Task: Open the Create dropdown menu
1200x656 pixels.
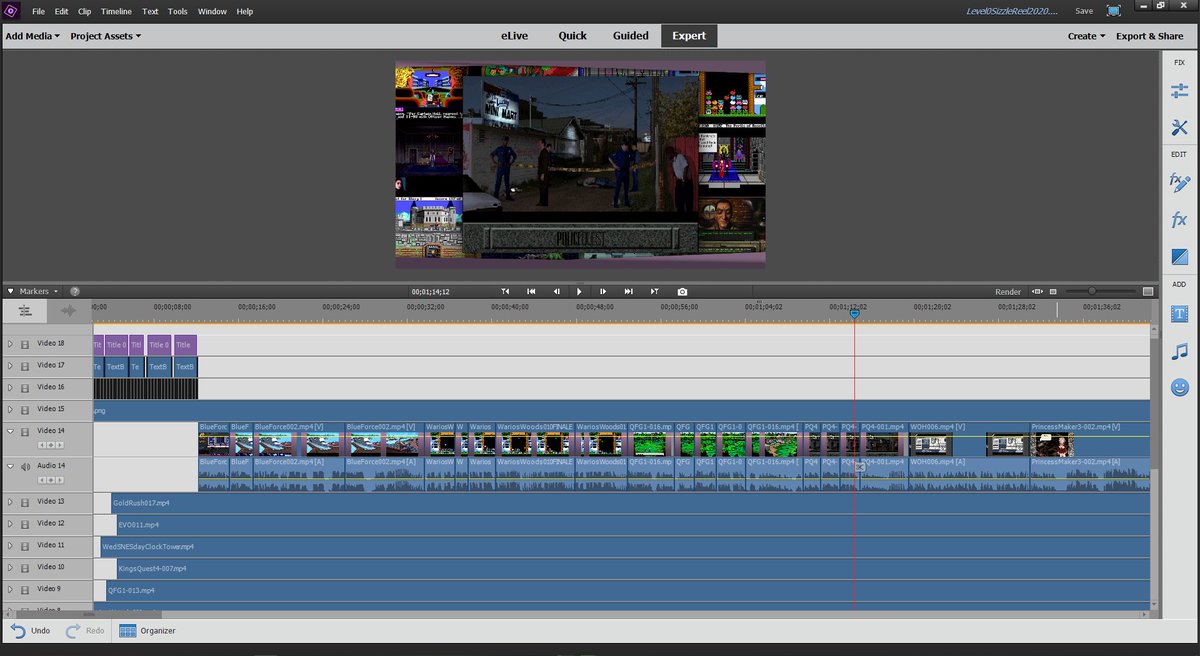Action: point(1086,36)
